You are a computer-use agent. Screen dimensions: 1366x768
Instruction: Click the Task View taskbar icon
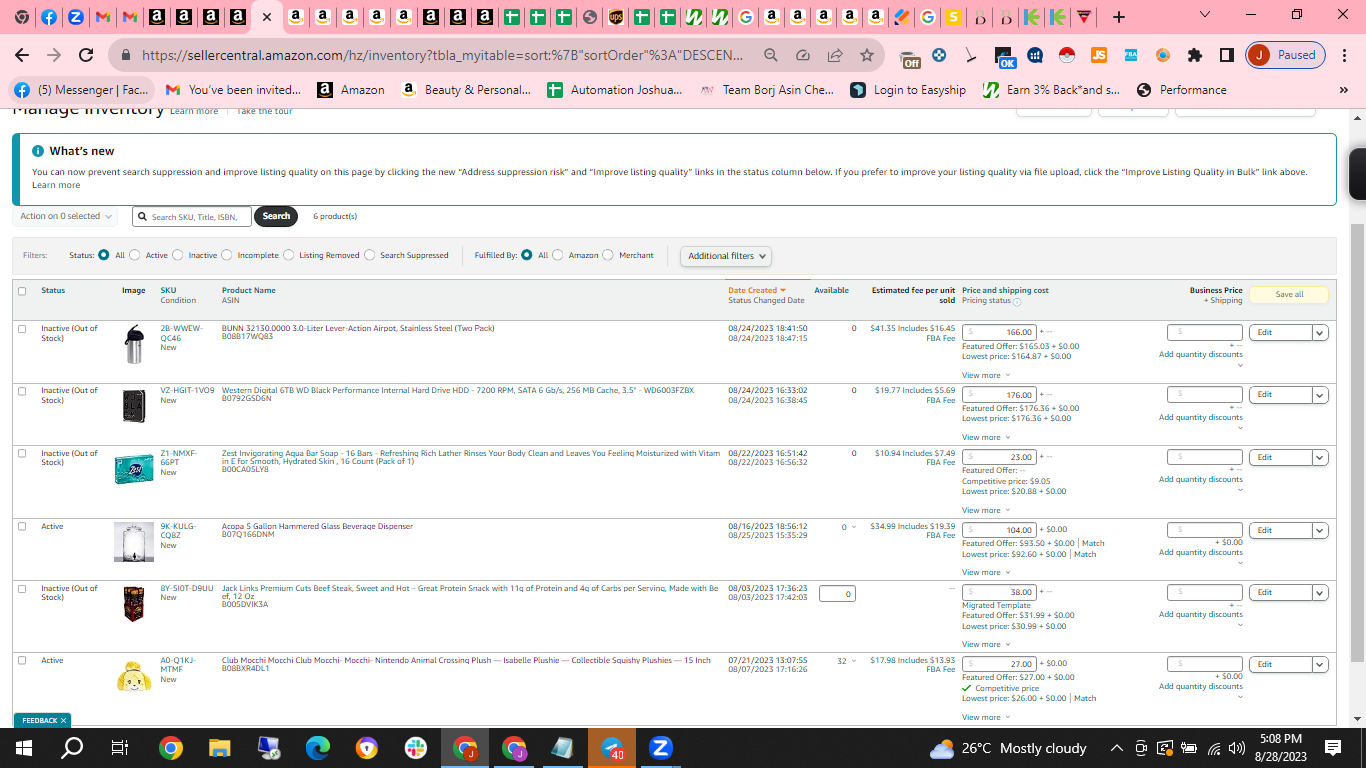pyautogui.click(x=120, y=748)
